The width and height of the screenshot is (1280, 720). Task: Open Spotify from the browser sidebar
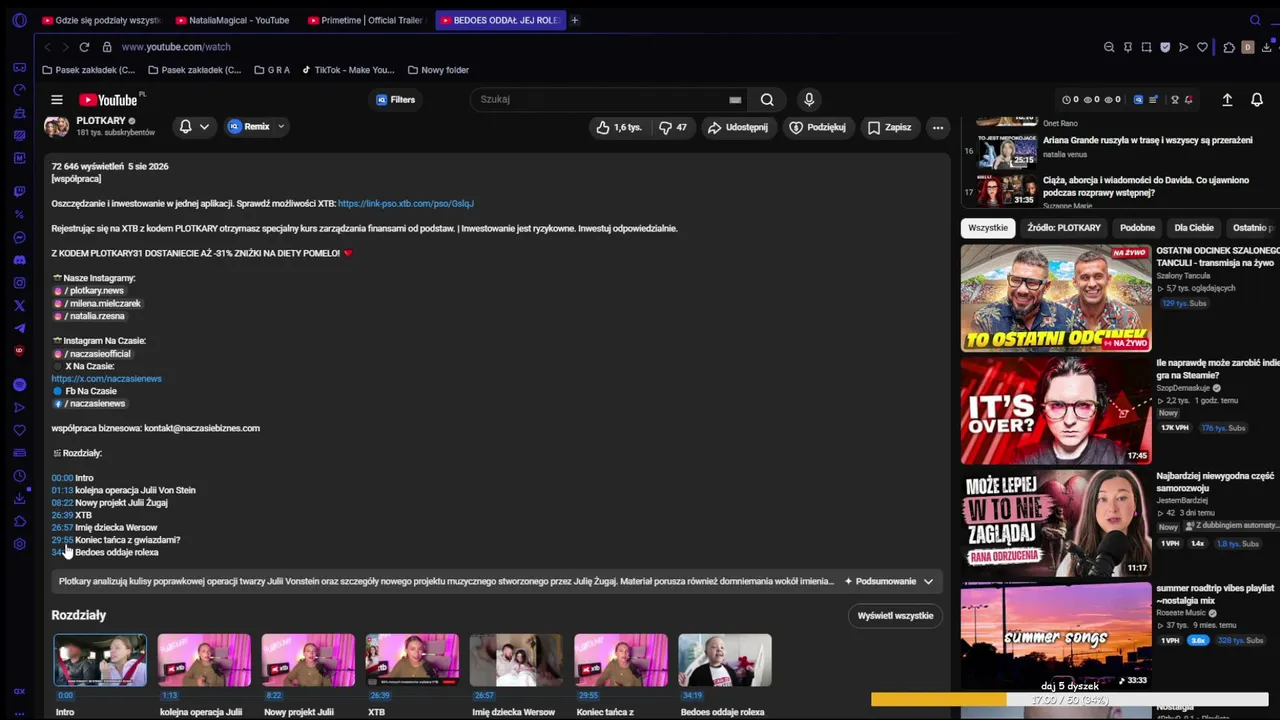(19, 385)
